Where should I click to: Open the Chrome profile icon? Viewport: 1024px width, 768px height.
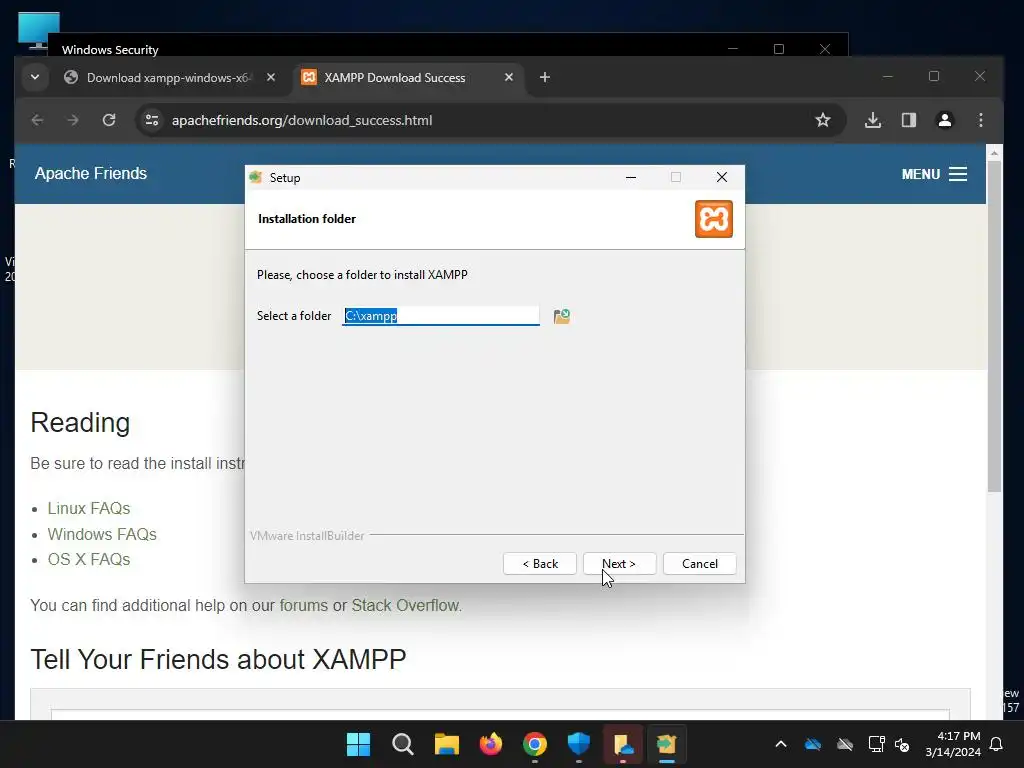click(x=945, y=120)
